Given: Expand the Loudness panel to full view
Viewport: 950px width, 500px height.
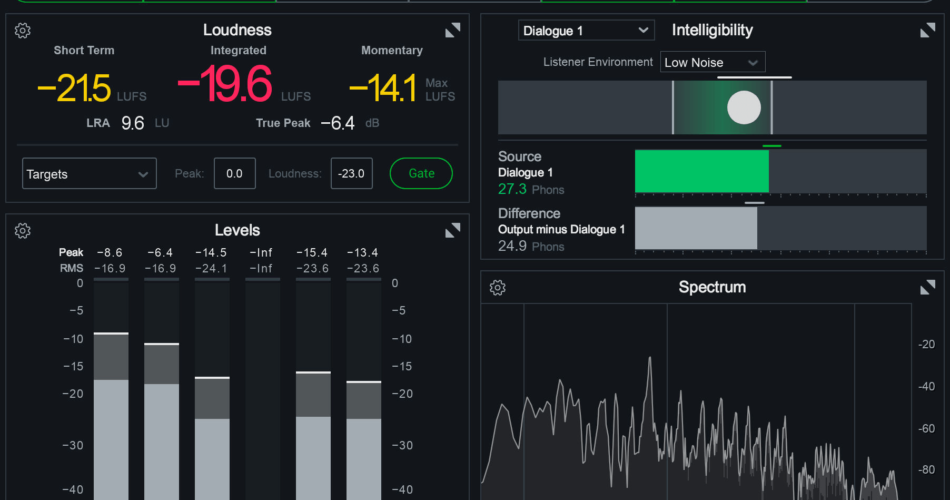Looking at the screenshot, I should click(x=453, y=30).
